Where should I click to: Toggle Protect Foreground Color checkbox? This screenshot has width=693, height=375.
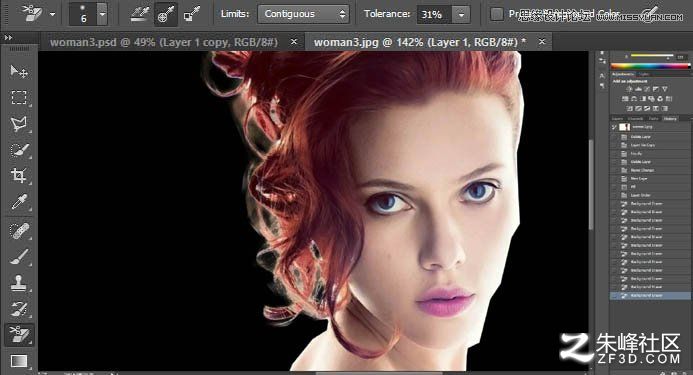pos(497,14)
